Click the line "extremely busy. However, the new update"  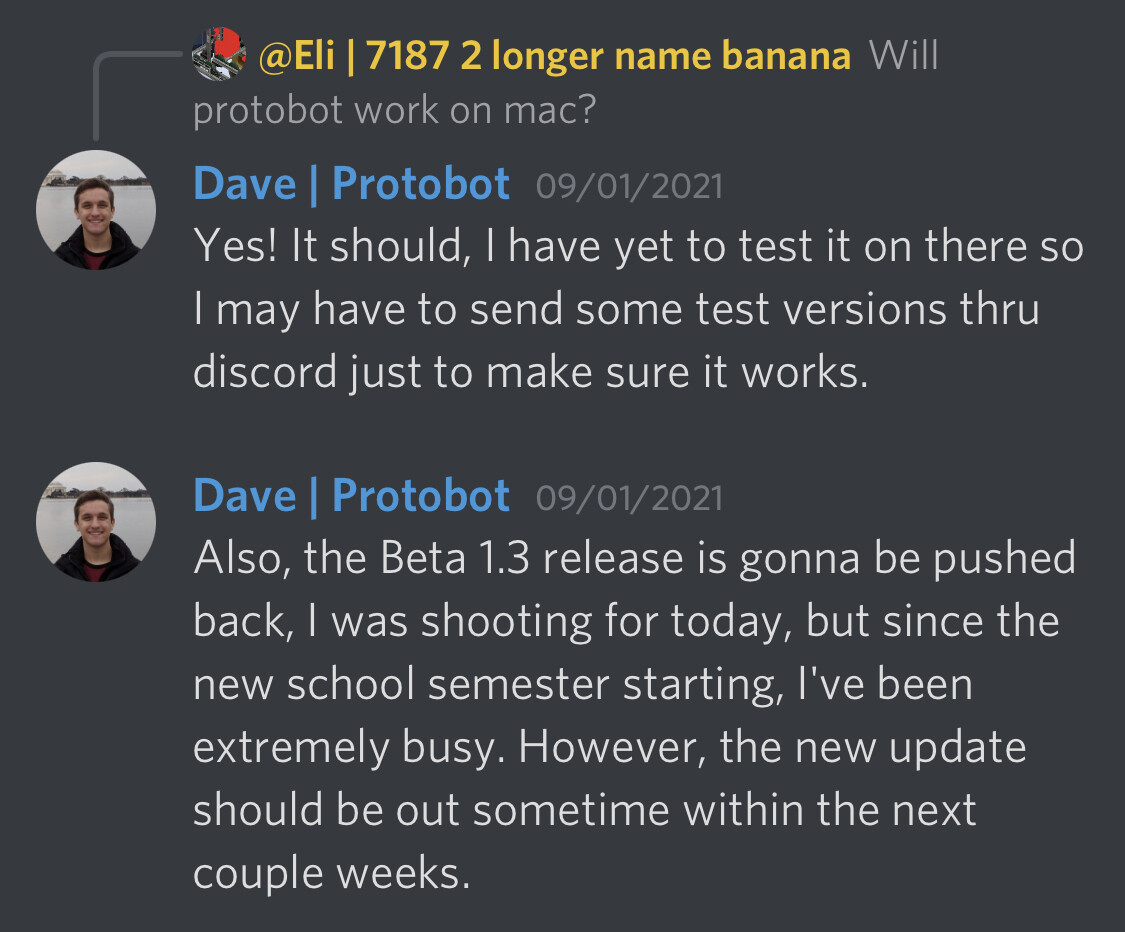coord(609,748)
